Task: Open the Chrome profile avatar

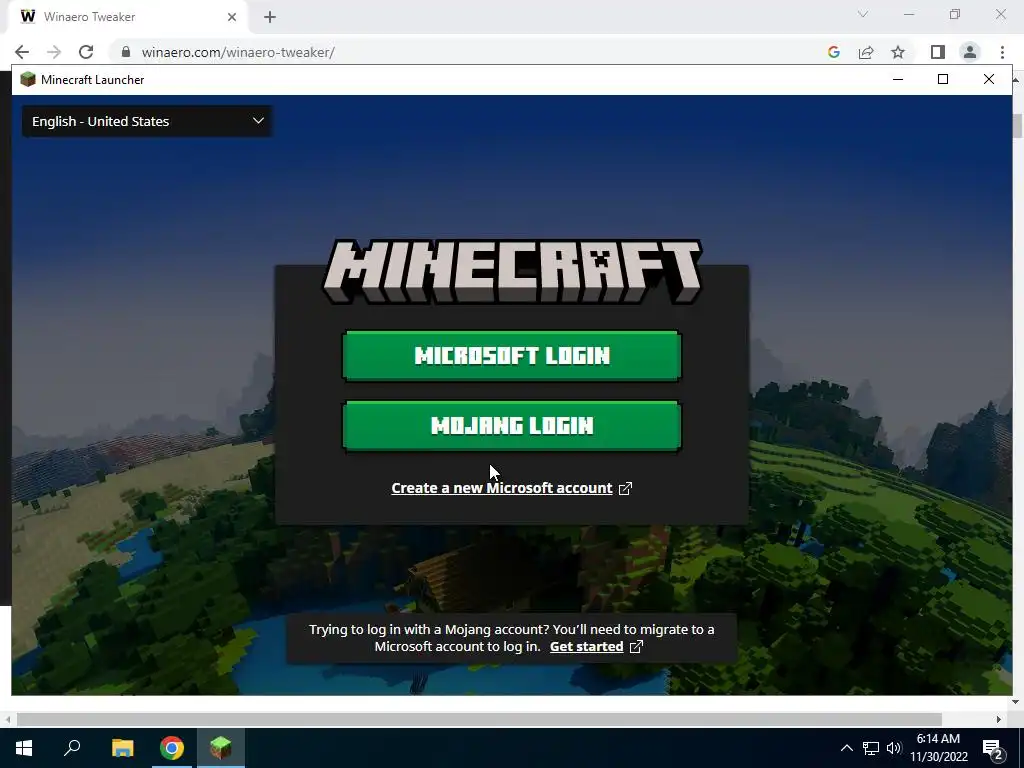Action: pos(970,52)
